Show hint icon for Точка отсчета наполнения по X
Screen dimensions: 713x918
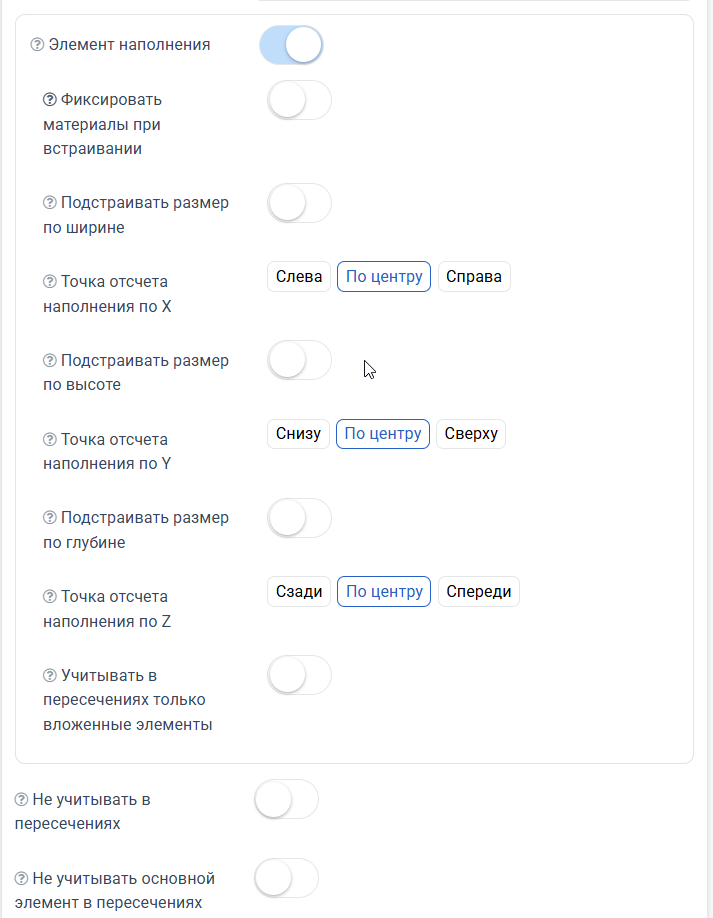tap(50, 282)
